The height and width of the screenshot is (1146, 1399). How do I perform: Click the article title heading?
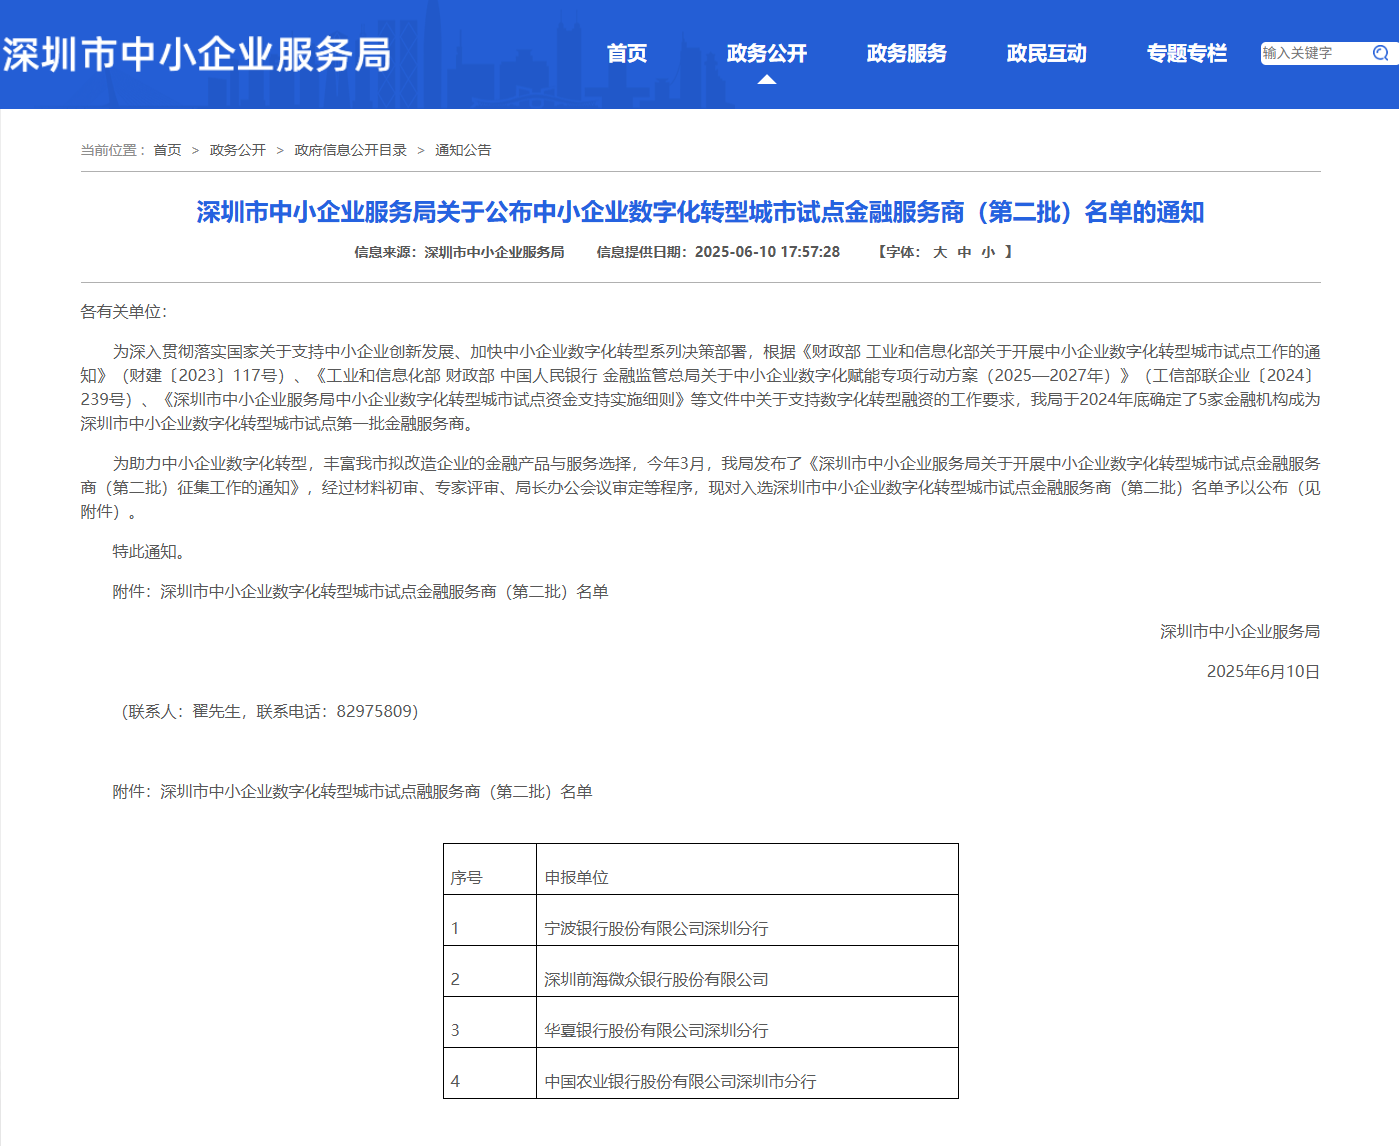(700, 212)
